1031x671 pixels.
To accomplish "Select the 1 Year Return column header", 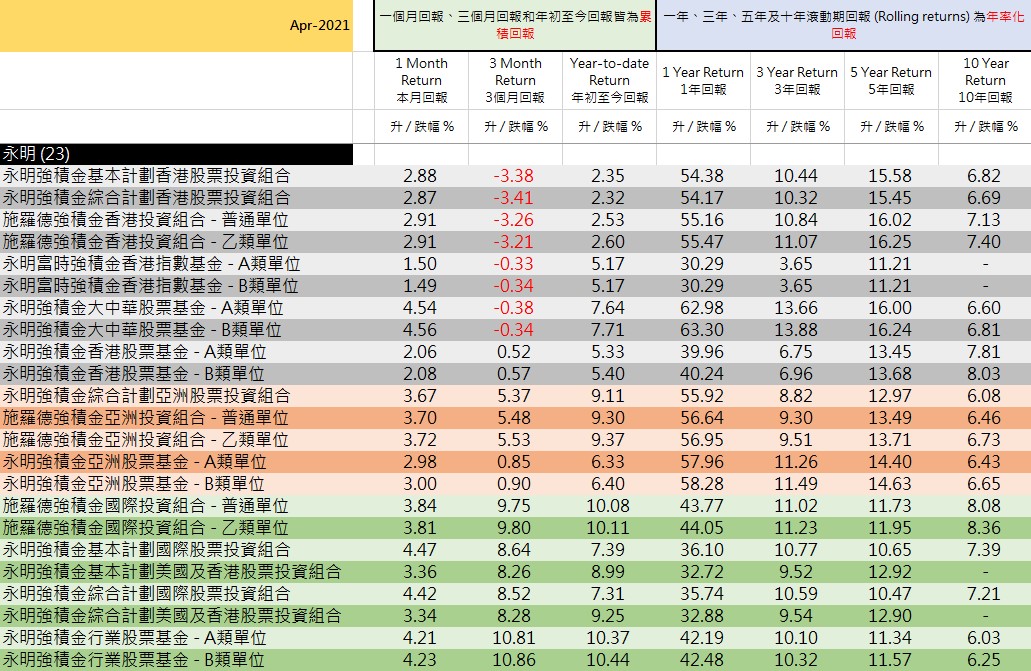I will click(x=704, y=80).
